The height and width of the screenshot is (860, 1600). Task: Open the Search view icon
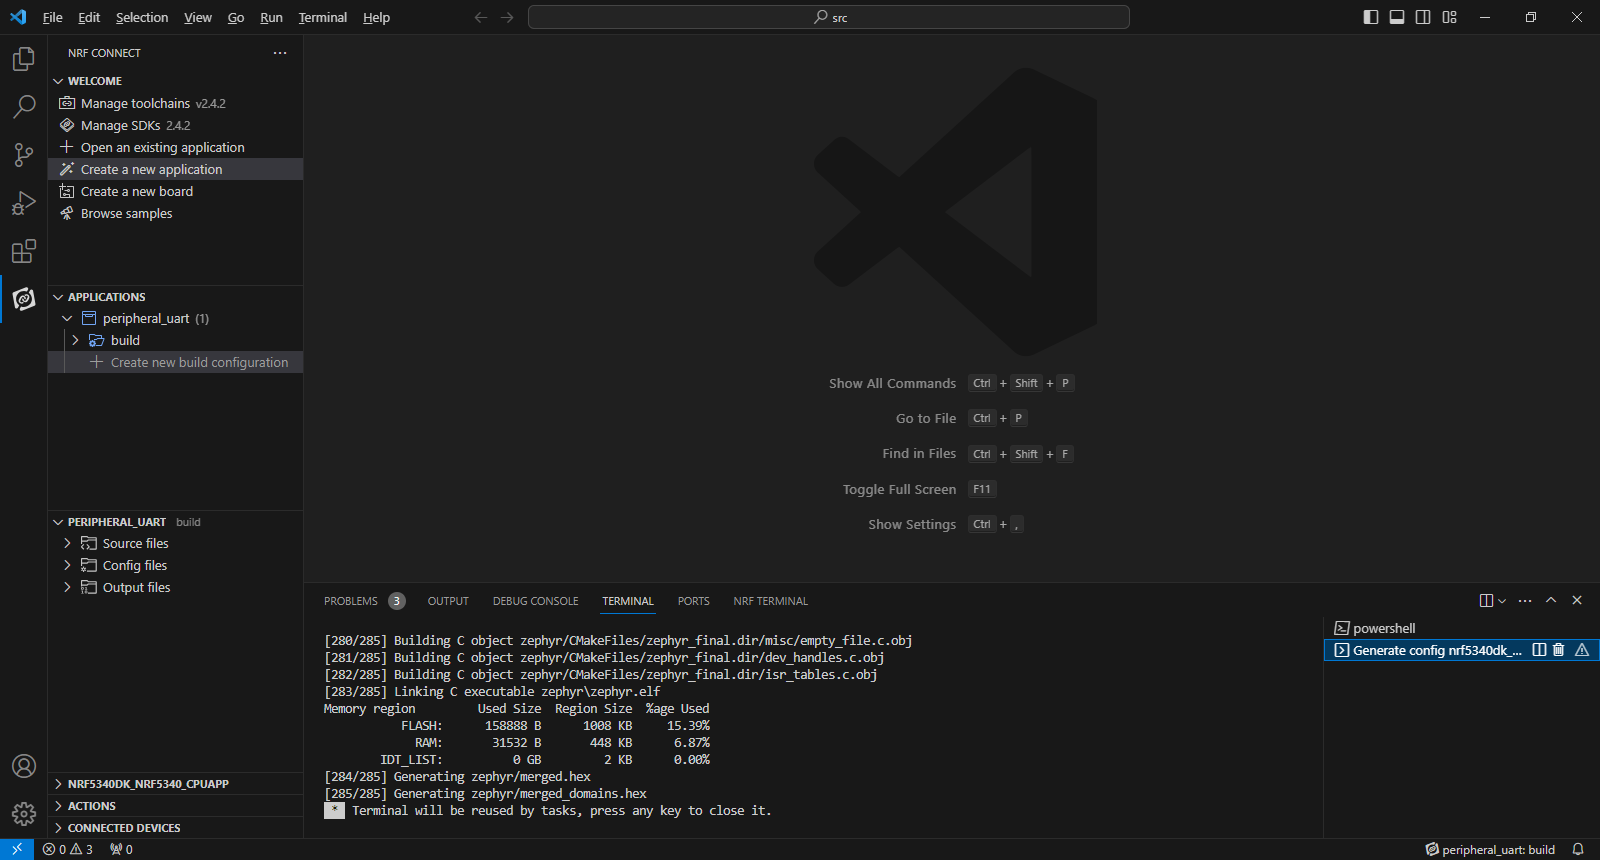(x=24, y=107)
